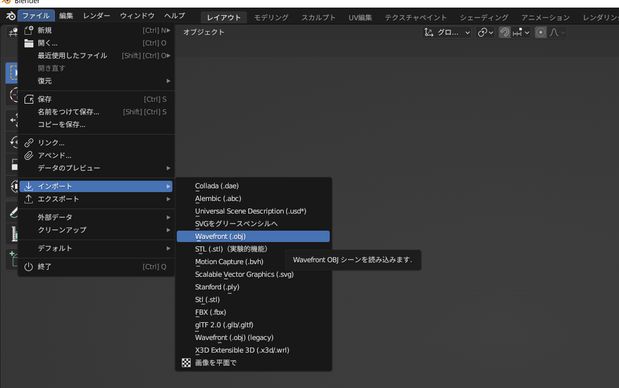Open the ヘルプ menu
619x388 pixels.
pos(174,16)
